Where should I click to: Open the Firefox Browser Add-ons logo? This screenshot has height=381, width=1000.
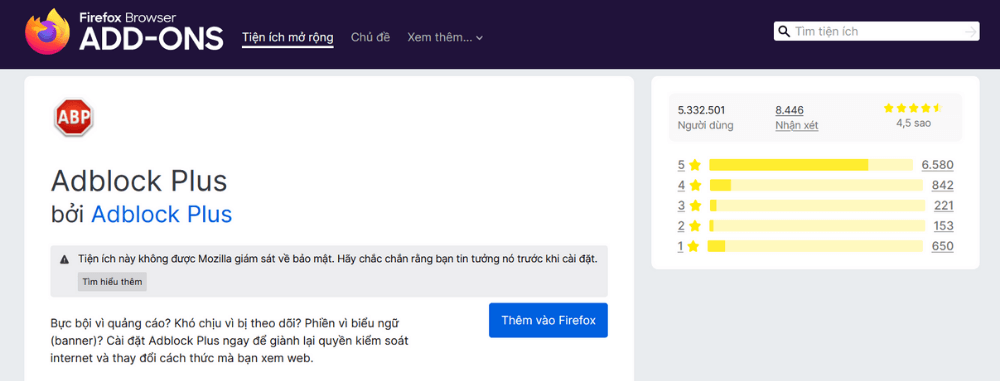[124, 31]
